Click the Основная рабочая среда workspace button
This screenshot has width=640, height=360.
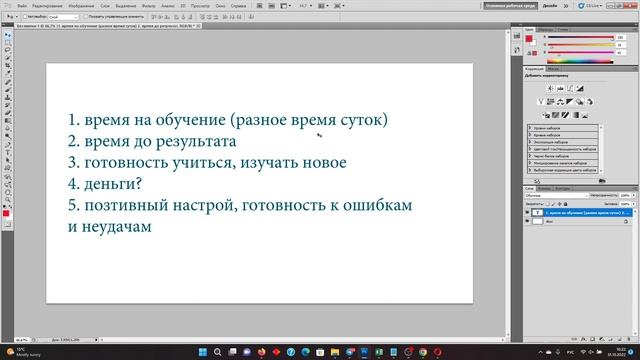511,6
